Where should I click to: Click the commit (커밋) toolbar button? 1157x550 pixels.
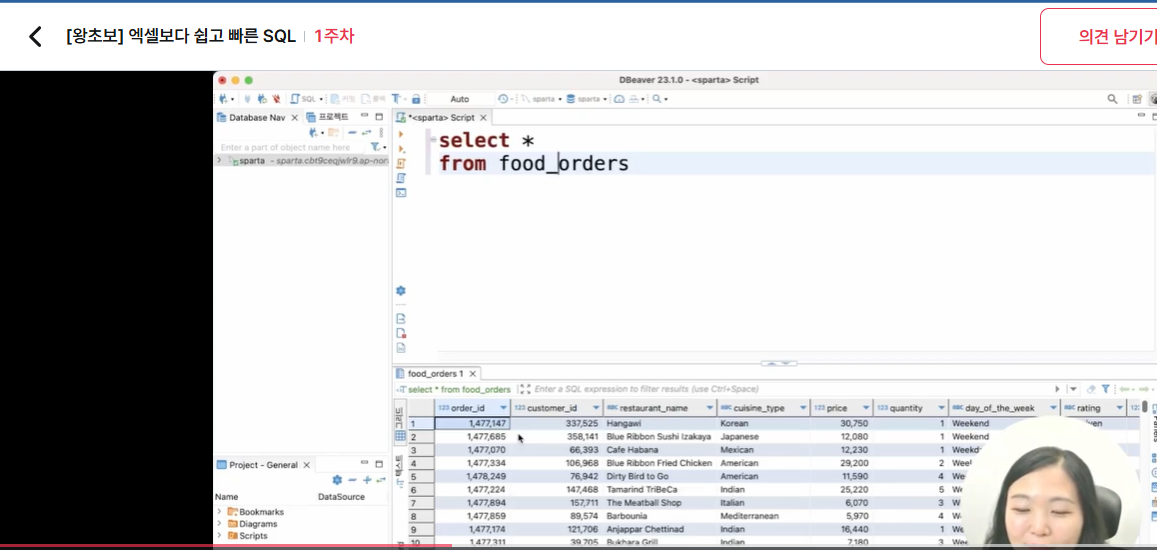pos(342,99)
